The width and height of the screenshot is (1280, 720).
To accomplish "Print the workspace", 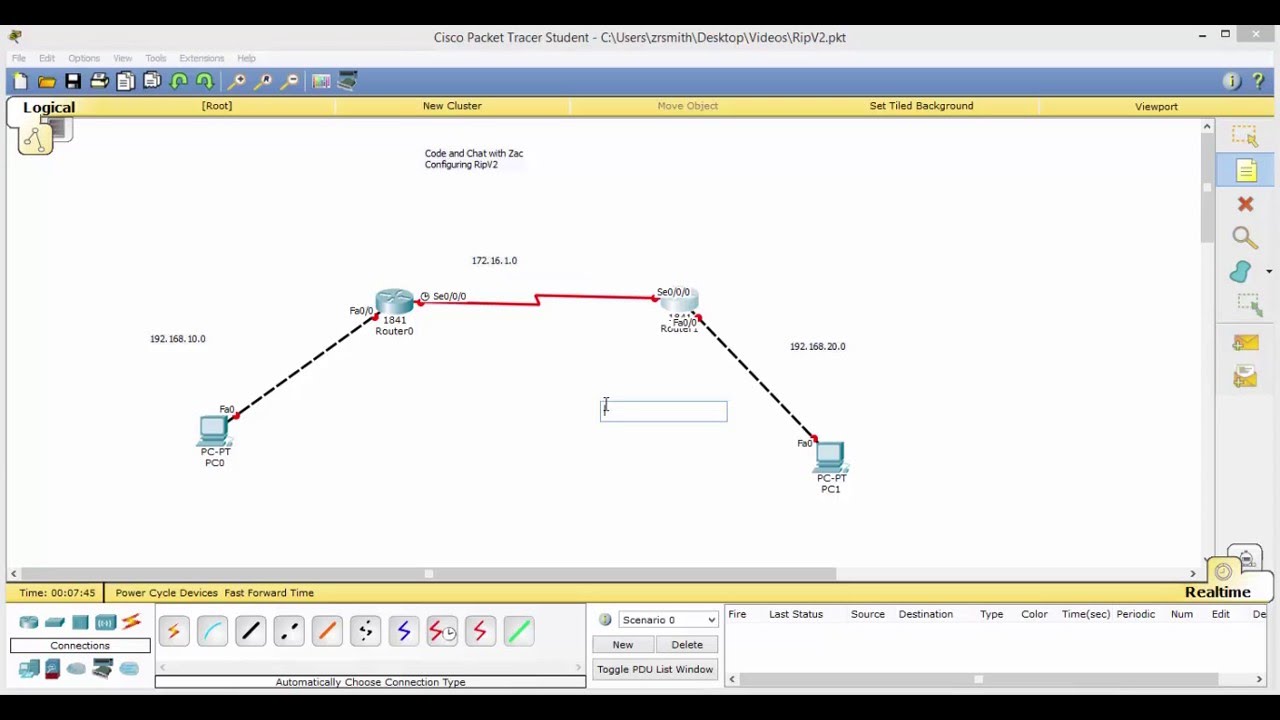I will tap(99, 82).
